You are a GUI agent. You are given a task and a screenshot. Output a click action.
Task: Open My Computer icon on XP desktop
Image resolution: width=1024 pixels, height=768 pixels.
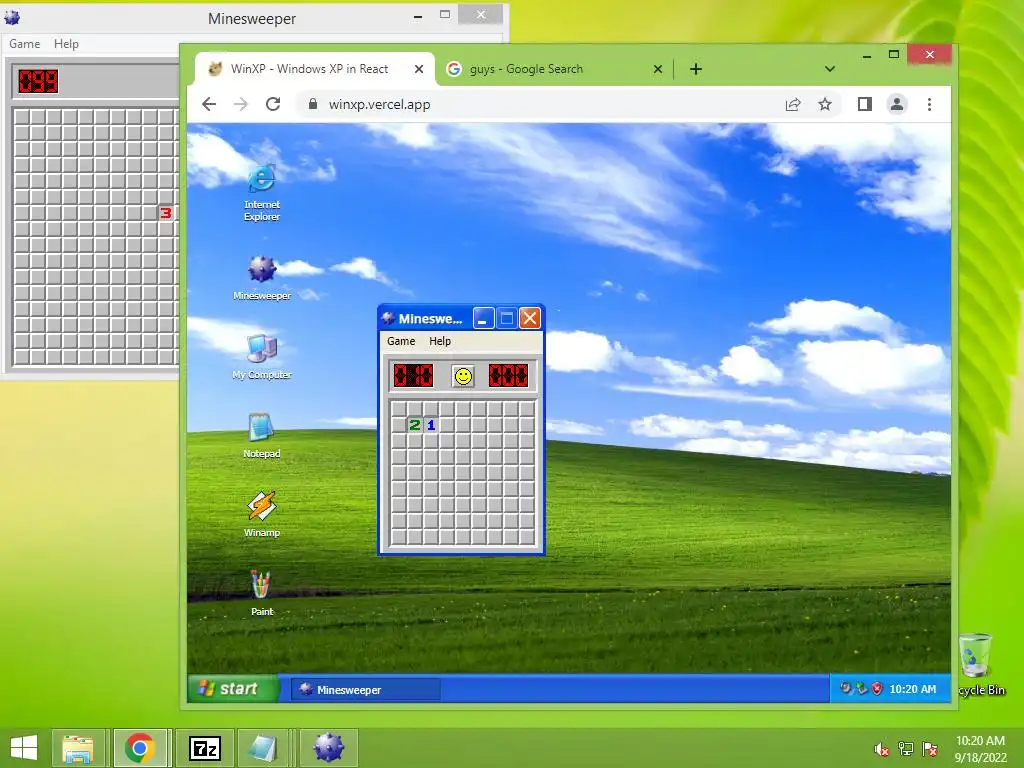point(262,357)
